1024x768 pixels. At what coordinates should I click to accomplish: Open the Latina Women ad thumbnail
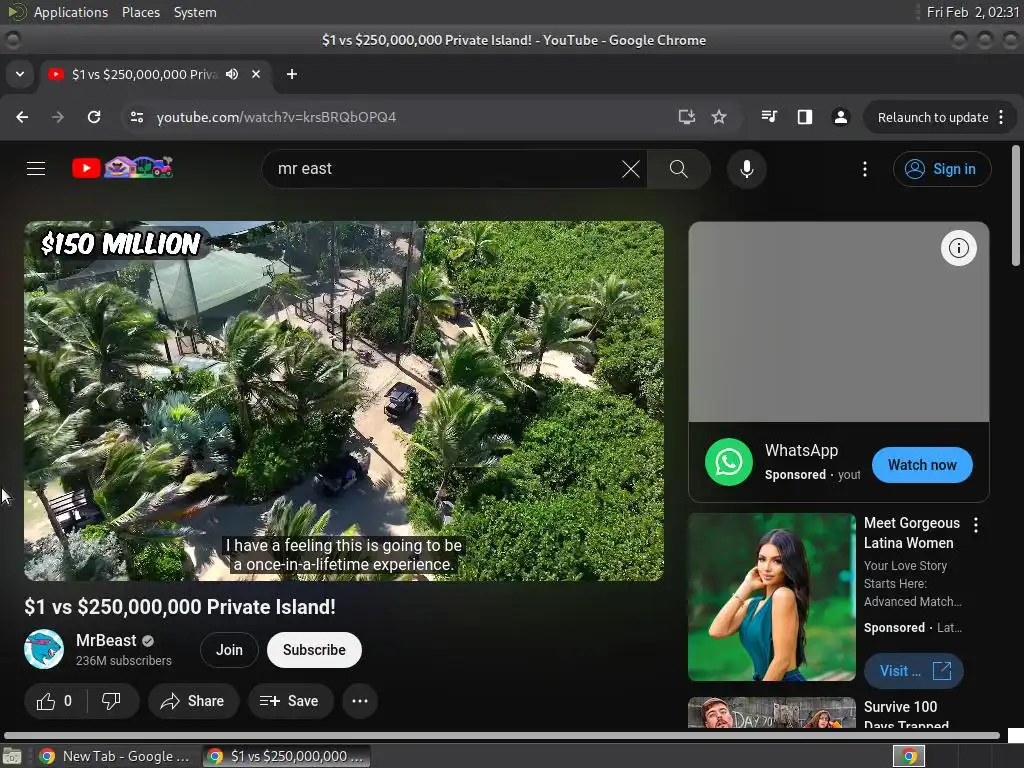[772, 597]
